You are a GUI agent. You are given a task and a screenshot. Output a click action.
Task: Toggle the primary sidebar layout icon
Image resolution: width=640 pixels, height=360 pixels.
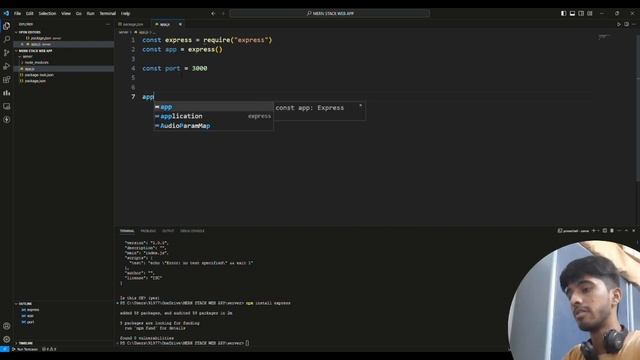[563, 13]
